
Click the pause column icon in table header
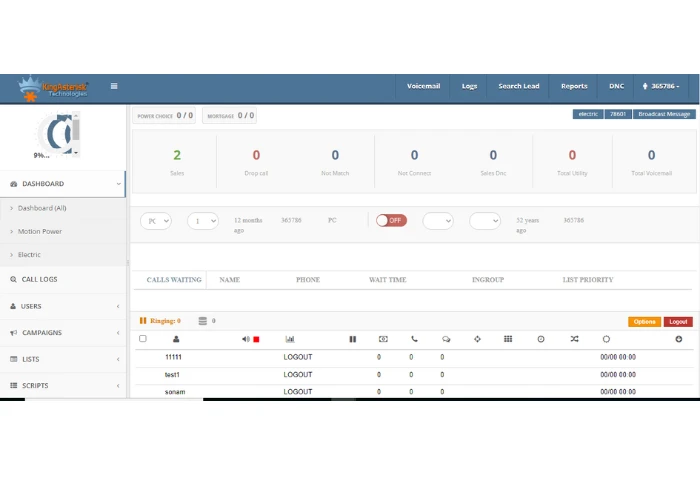(x=353, y=339)
